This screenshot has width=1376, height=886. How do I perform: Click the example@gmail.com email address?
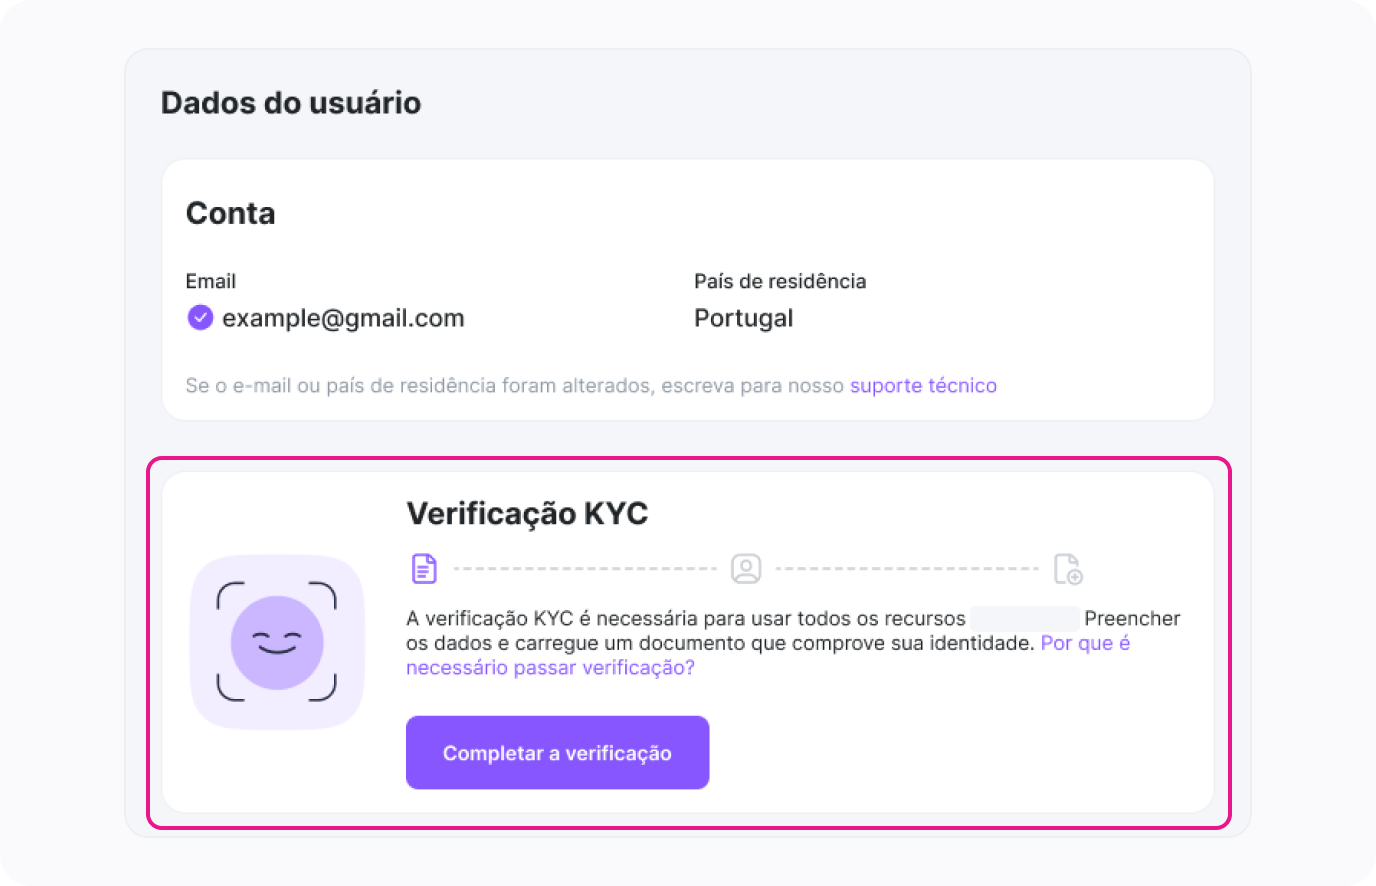[x=343, y=318]
